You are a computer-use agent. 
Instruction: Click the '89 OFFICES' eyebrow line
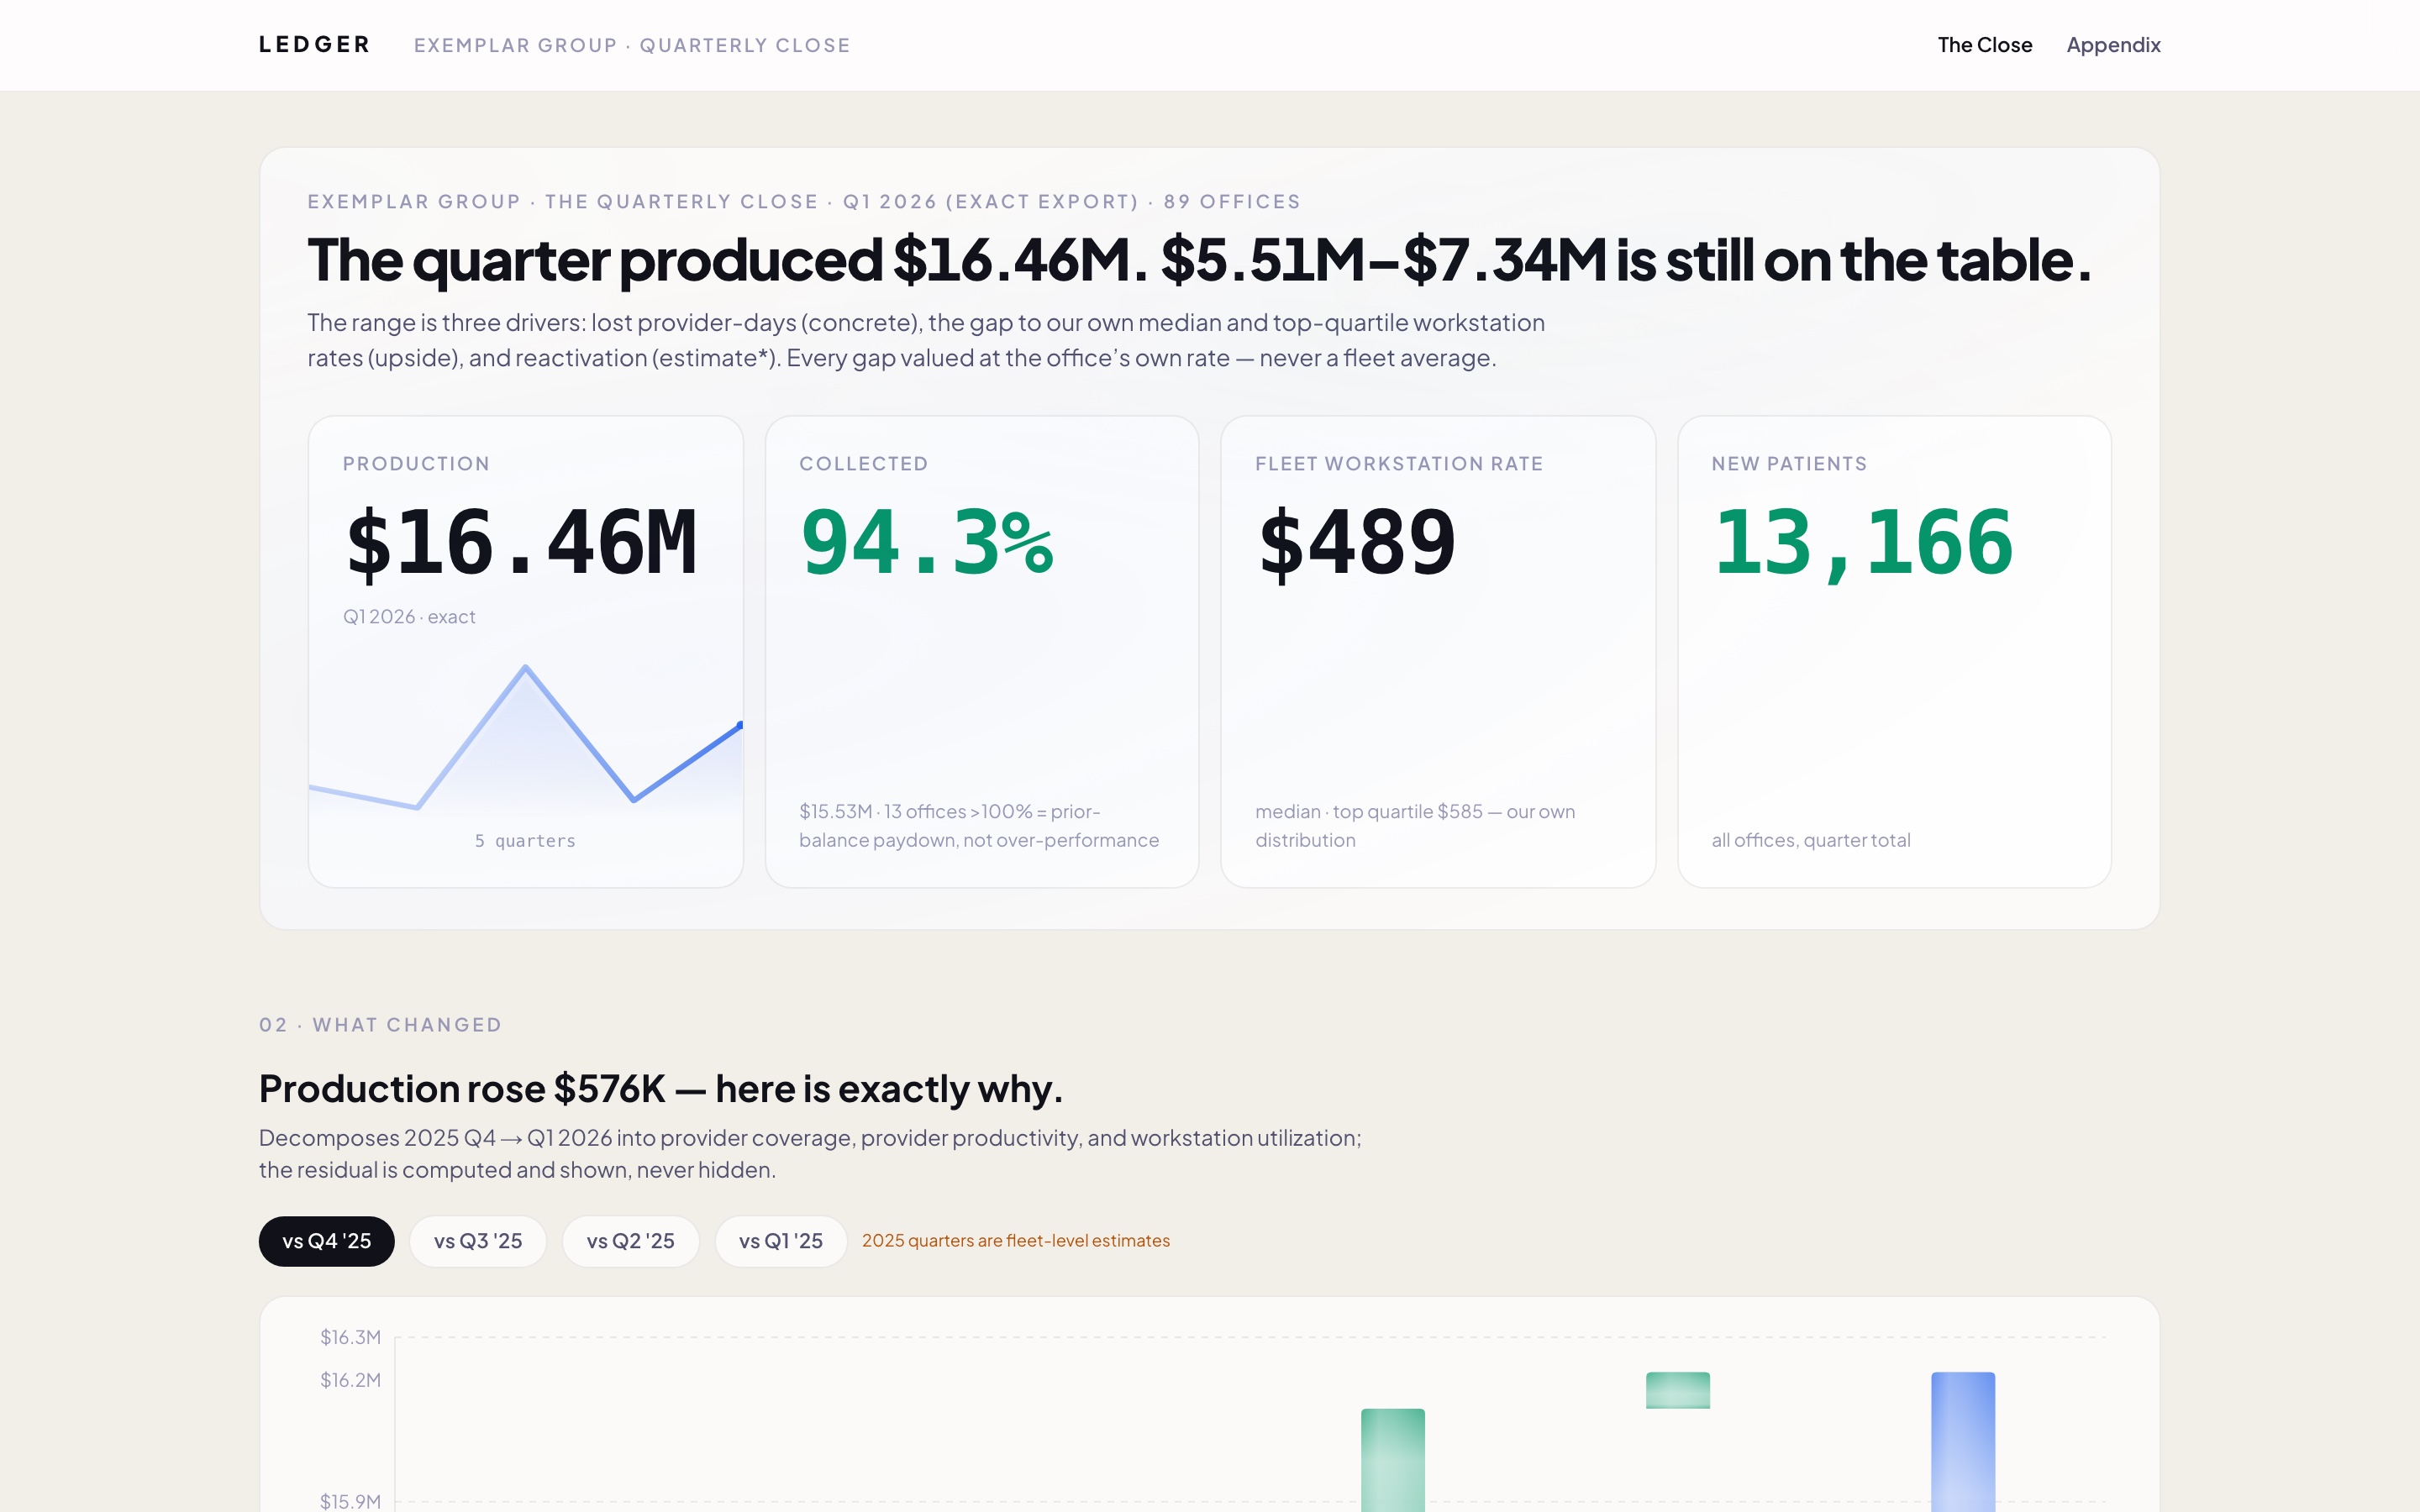pos(804,202)
